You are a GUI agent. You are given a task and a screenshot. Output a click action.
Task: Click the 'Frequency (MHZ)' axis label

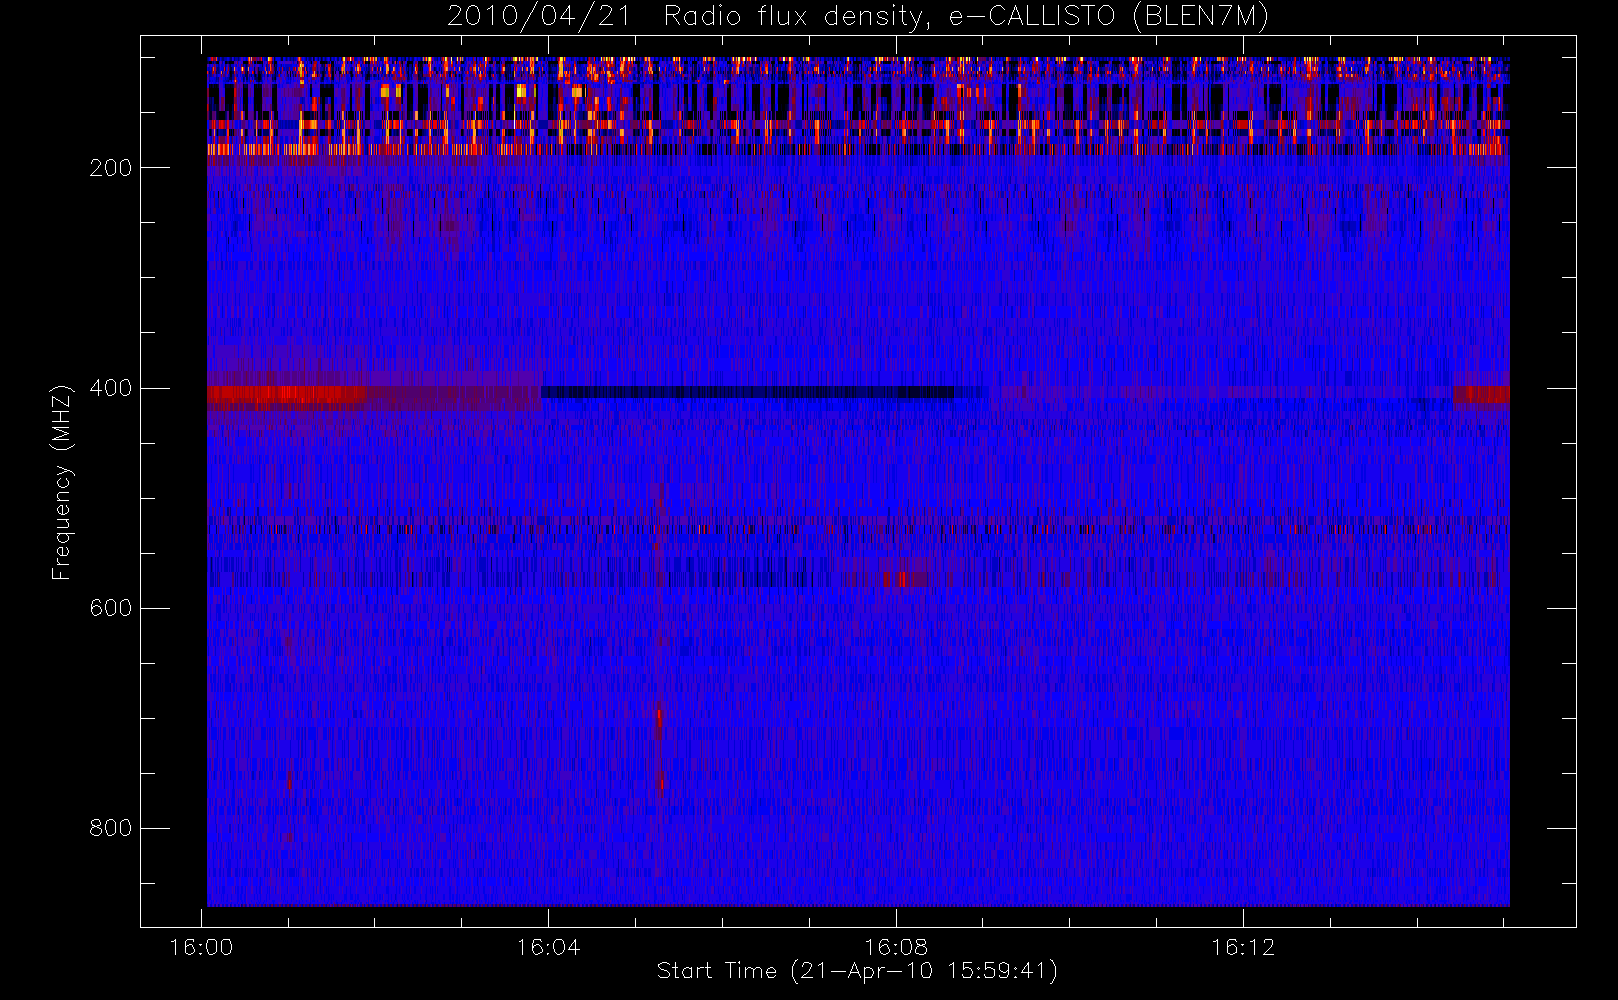(x=62, y=482)
